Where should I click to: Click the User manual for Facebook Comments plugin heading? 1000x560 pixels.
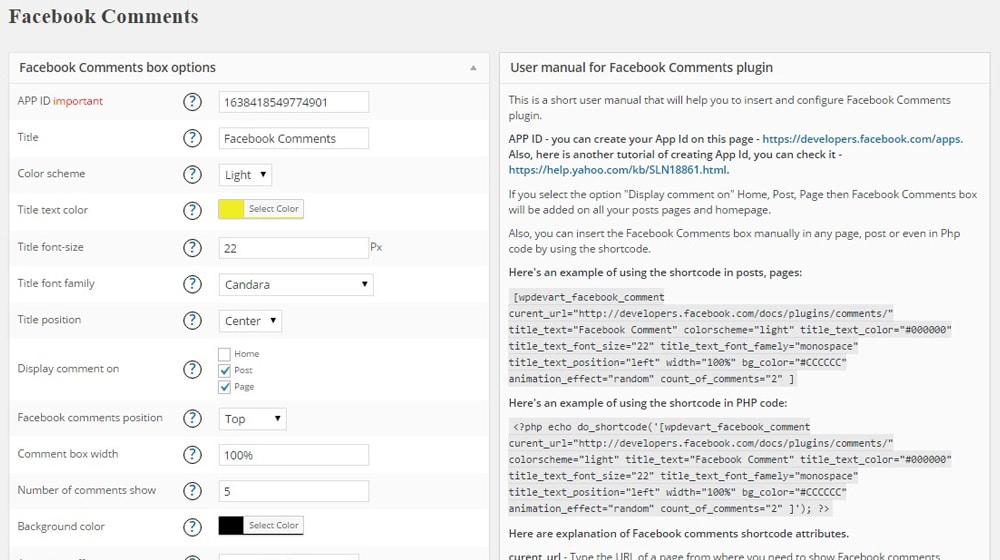click(x=642, y=68)
